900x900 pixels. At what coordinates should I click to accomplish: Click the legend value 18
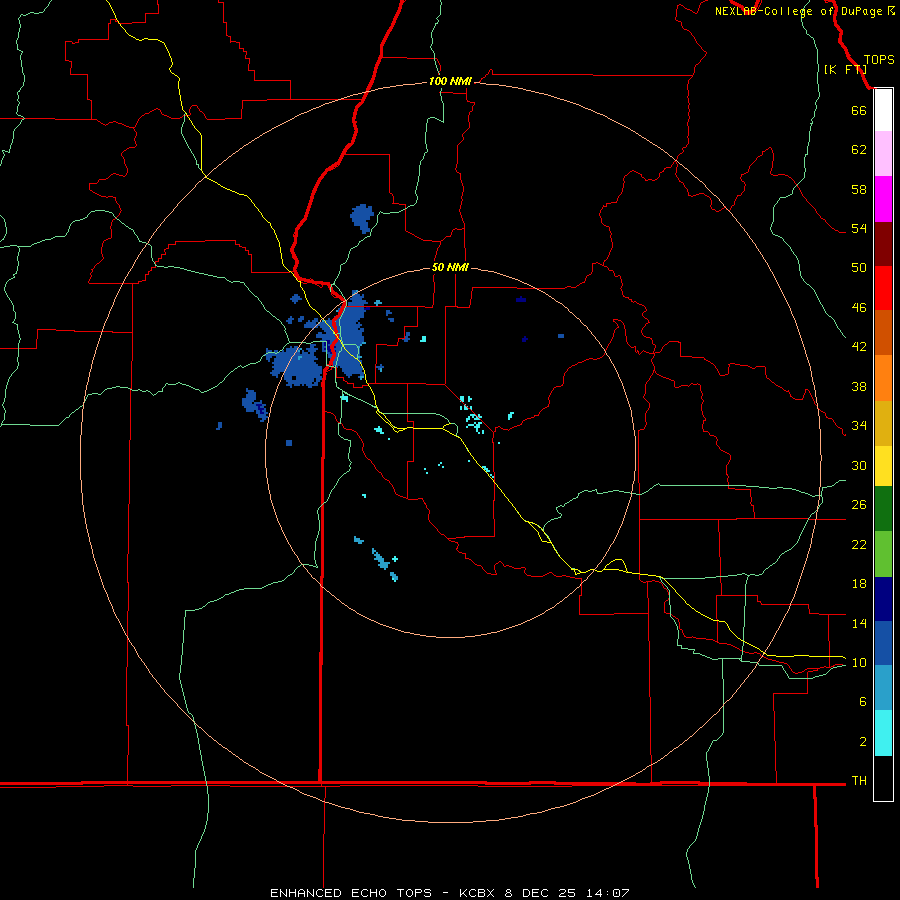pyautogui.click(x=859, y=584)
